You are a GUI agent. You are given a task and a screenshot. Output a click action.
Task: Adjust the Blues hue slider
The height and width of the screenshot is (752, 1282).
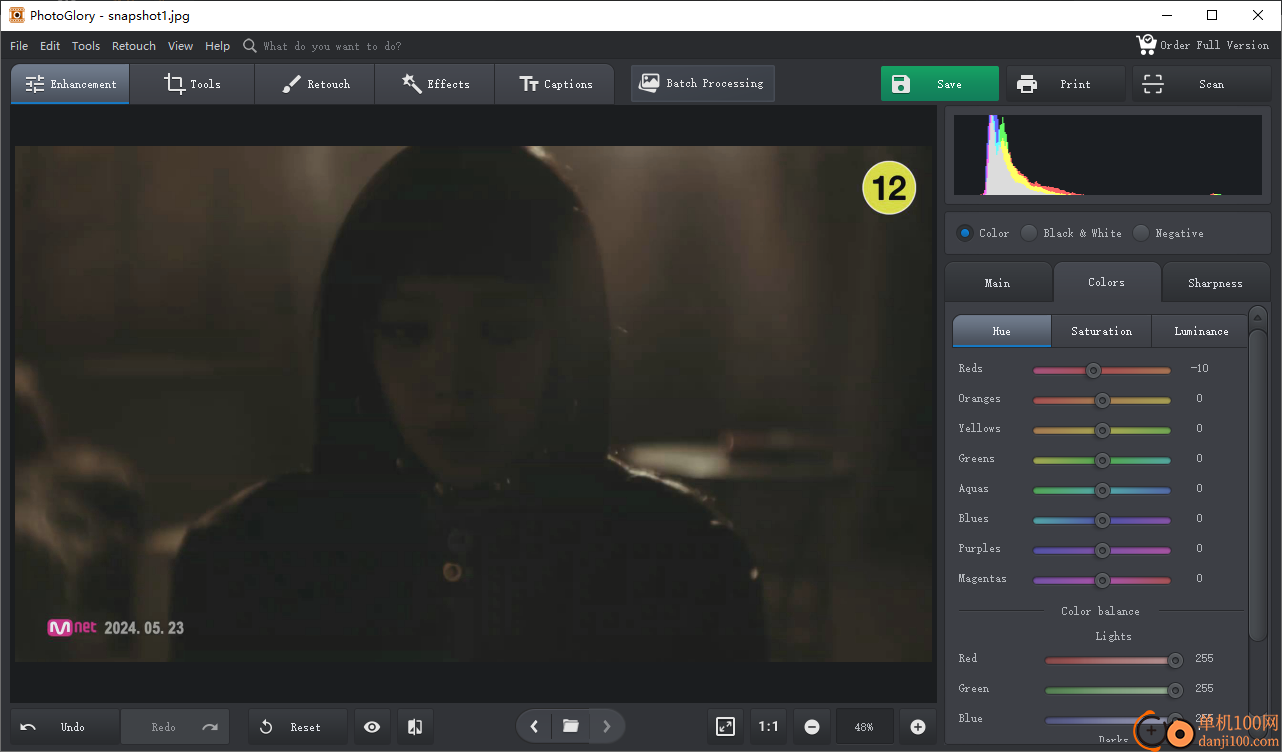pos(1101,520)
